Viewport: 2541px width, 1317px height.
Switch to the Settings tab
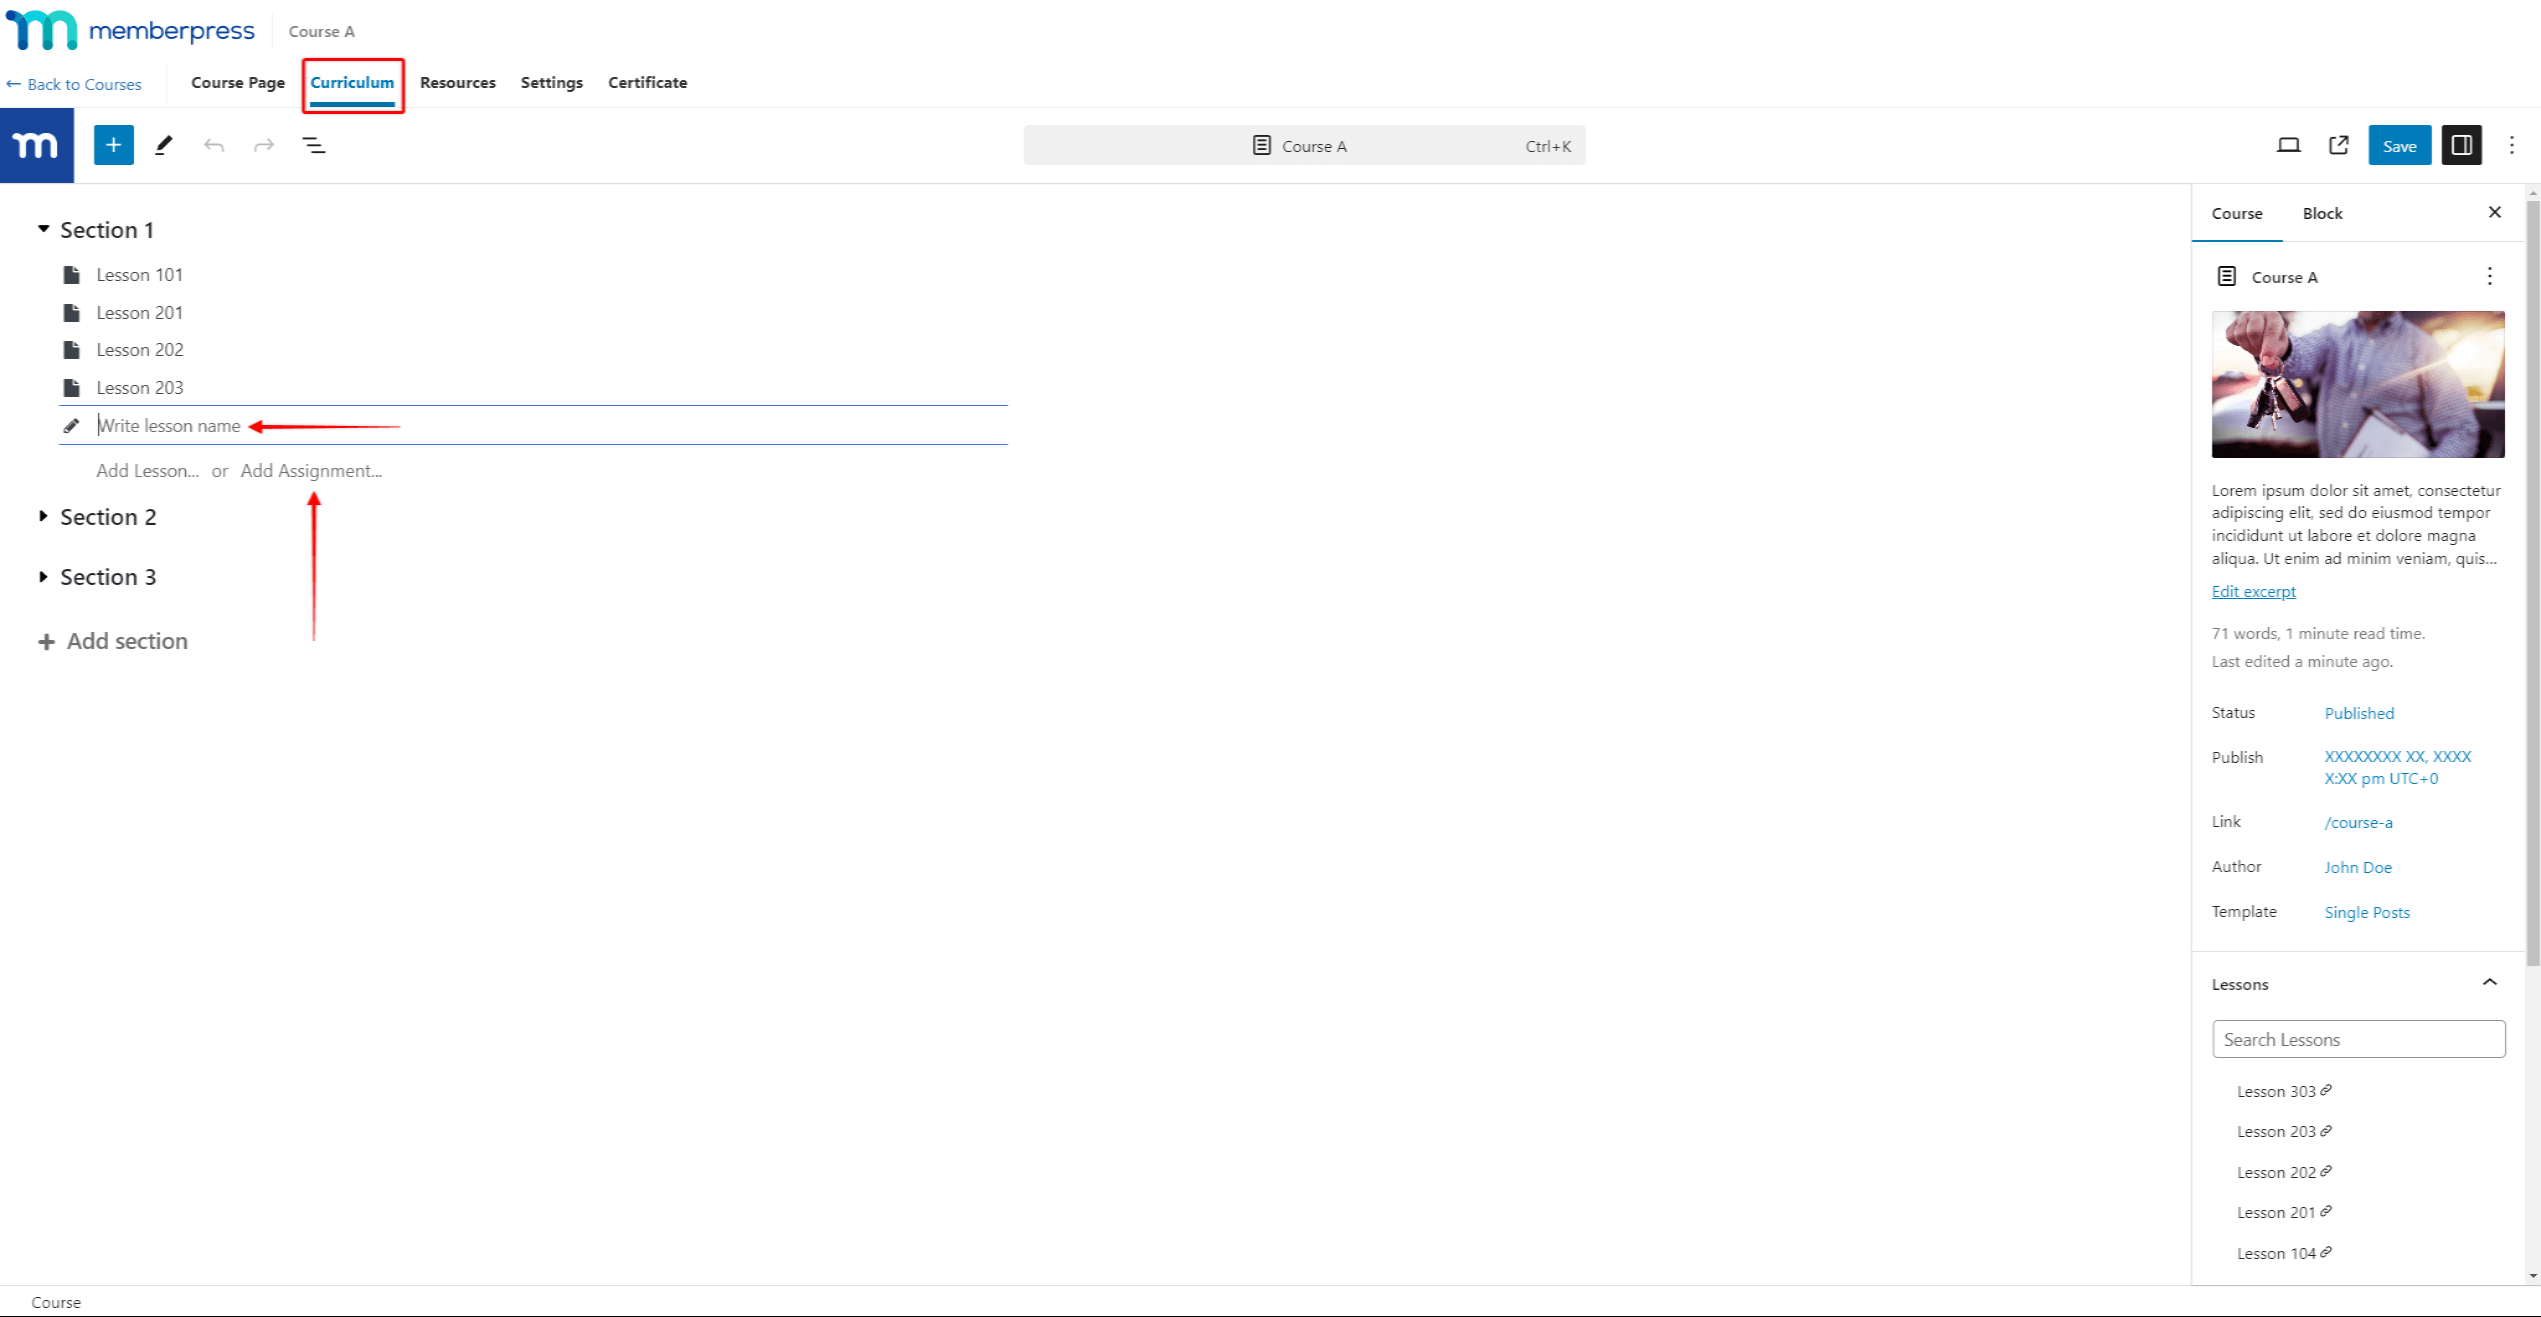[x=551, y=82]
